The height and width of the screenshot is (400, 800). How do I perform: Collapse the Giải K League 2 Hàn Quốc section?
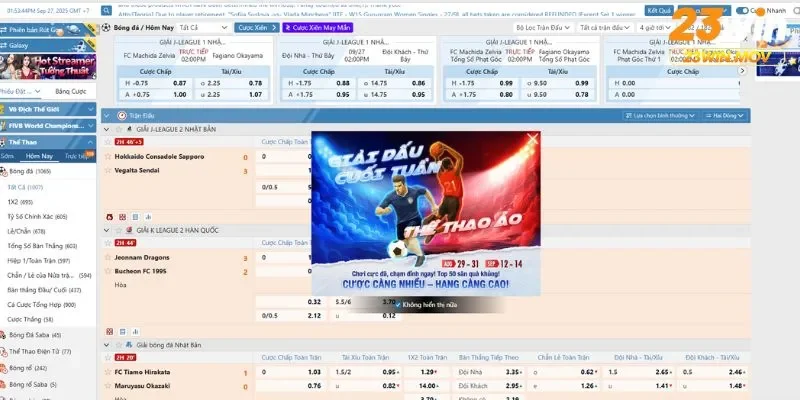tap(107, 230)
